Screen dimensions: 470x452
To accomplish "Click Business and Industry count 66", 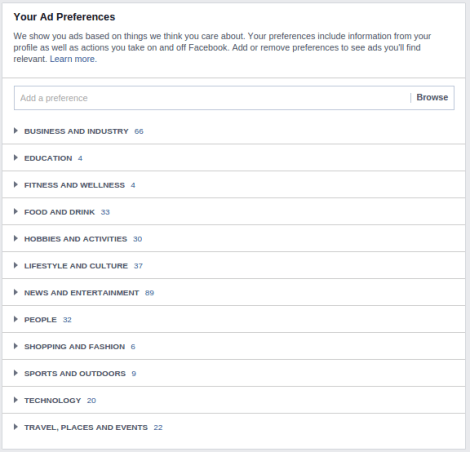I will coord(139,132).
